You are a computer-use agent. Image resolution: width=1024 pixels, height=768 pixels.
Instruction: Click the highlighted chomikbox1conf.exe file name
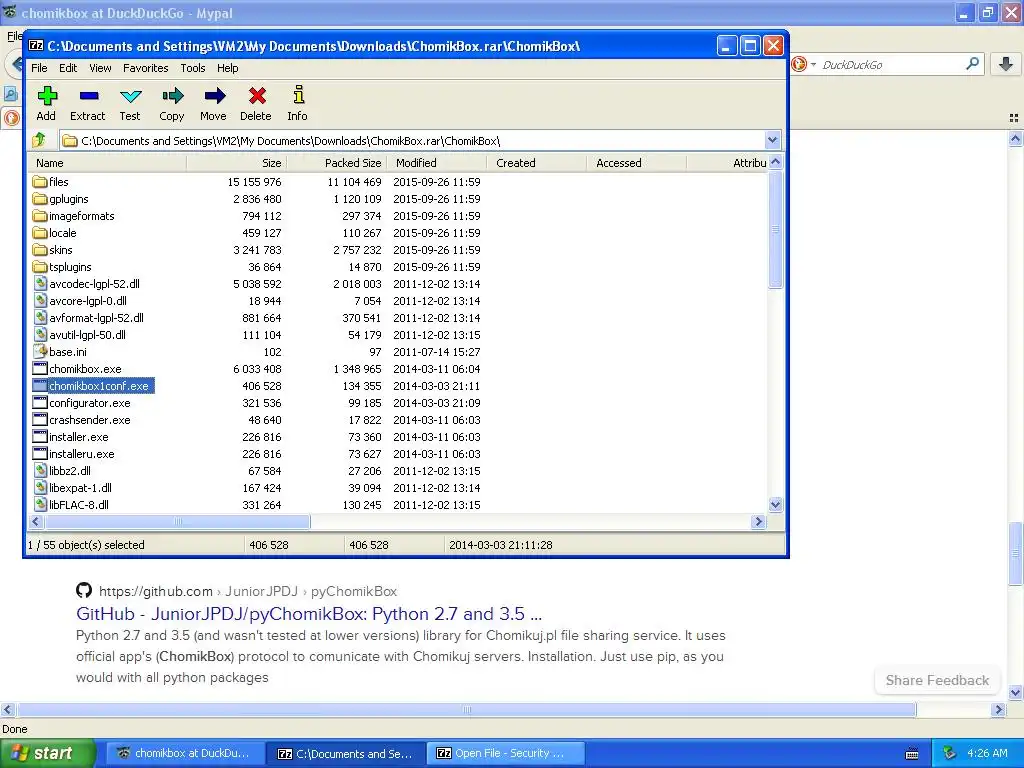(x=99, y=386)
